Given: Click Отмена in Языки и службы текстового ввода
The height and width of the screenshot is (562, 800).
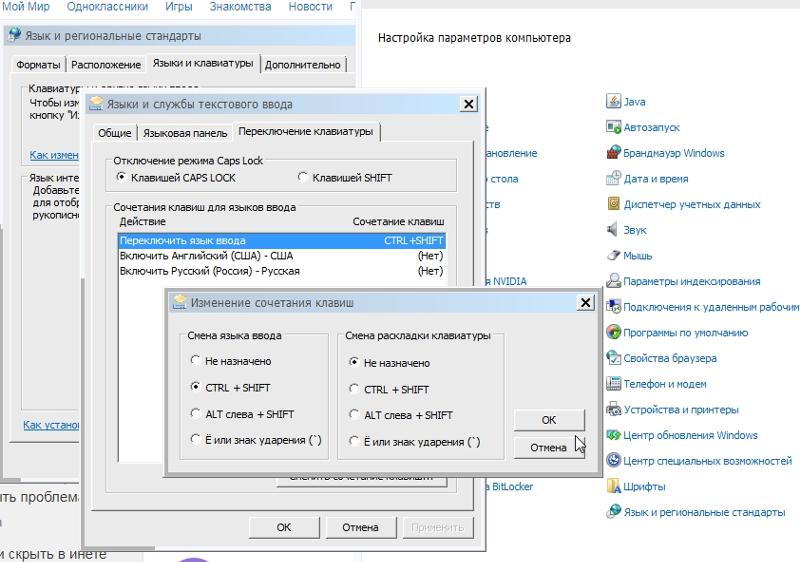Looking at the screenshot, I should pyautogui.click(x=360, y=527).
